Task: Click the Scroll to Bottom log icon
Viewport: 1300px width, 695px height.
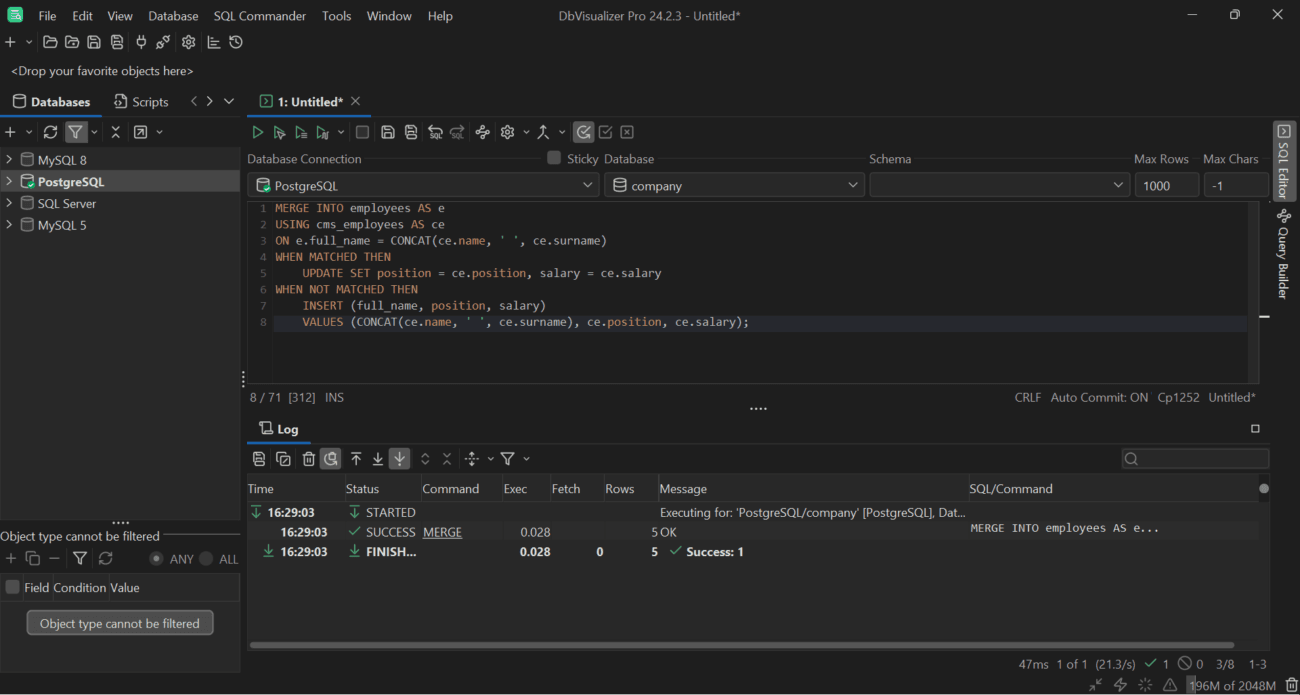Action: point(377,458)
